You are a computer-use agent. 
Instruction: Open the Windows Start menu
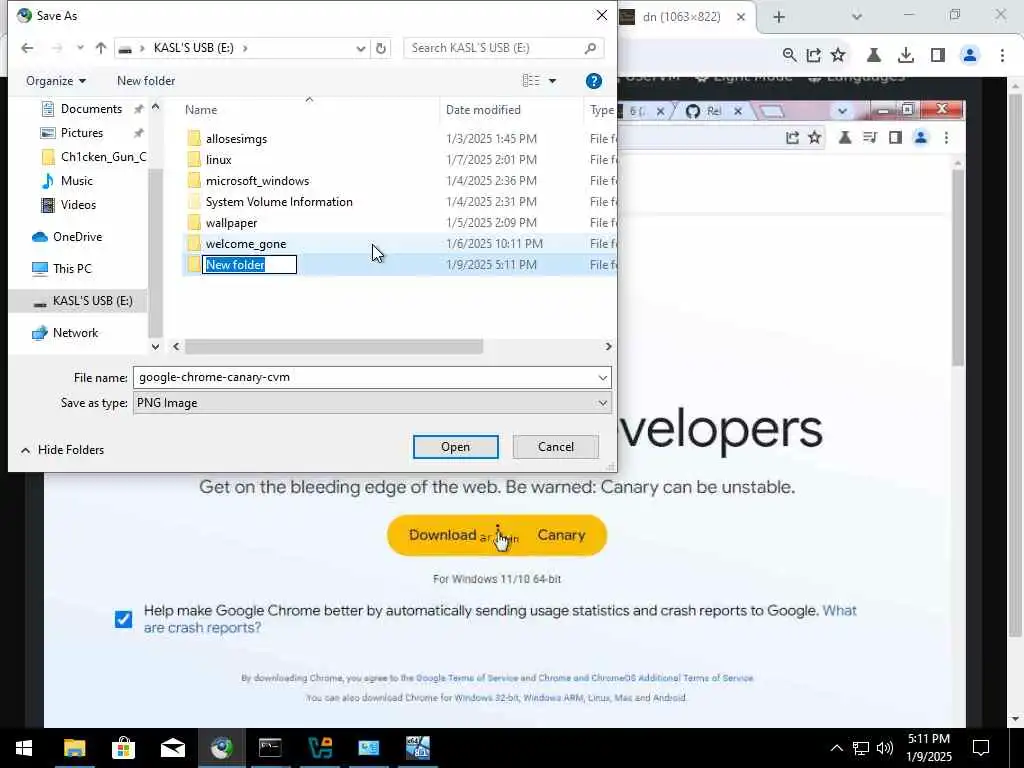tap(24, 748)
